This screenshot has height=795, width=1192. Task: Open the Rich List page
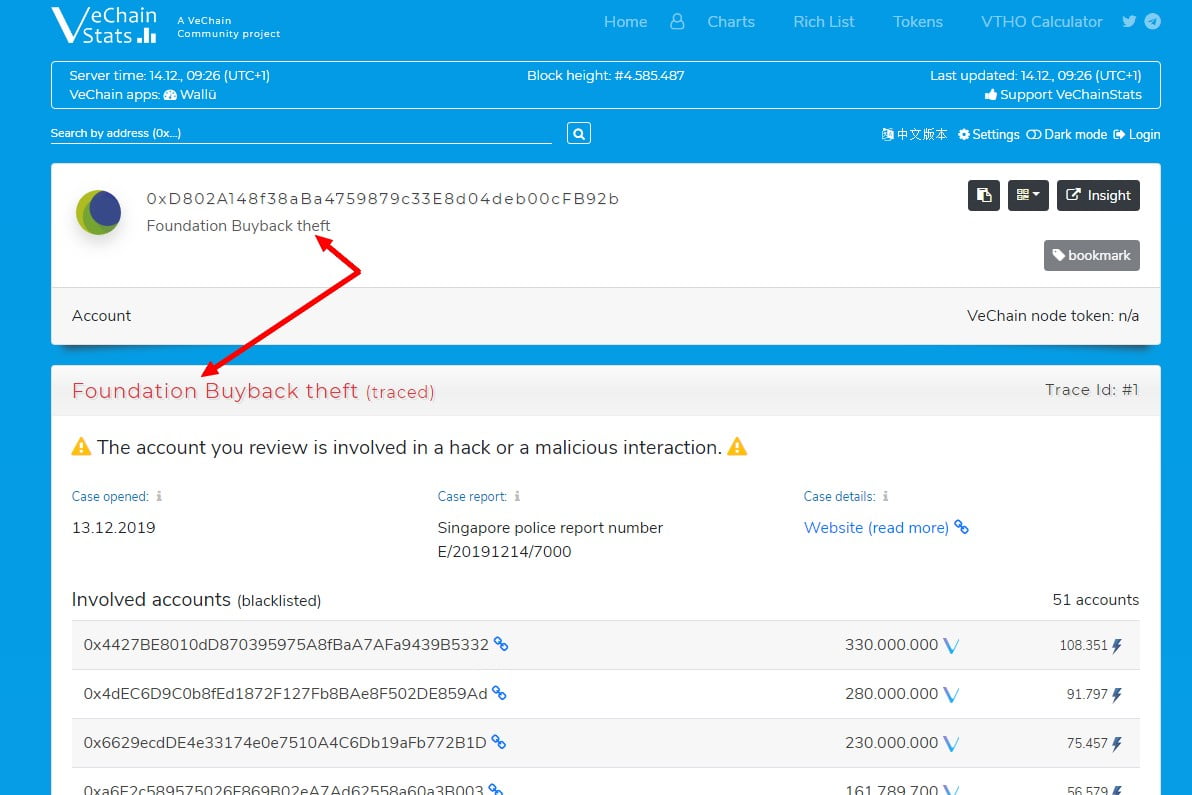[x=823, y=22]
